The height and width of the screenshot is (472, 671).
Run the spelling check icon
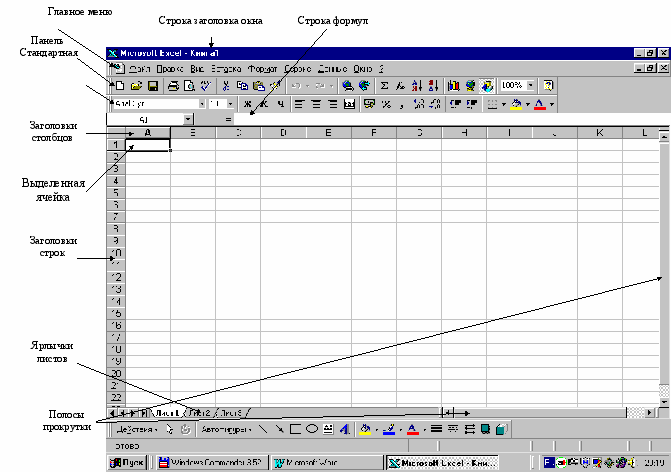coord(206,86)
